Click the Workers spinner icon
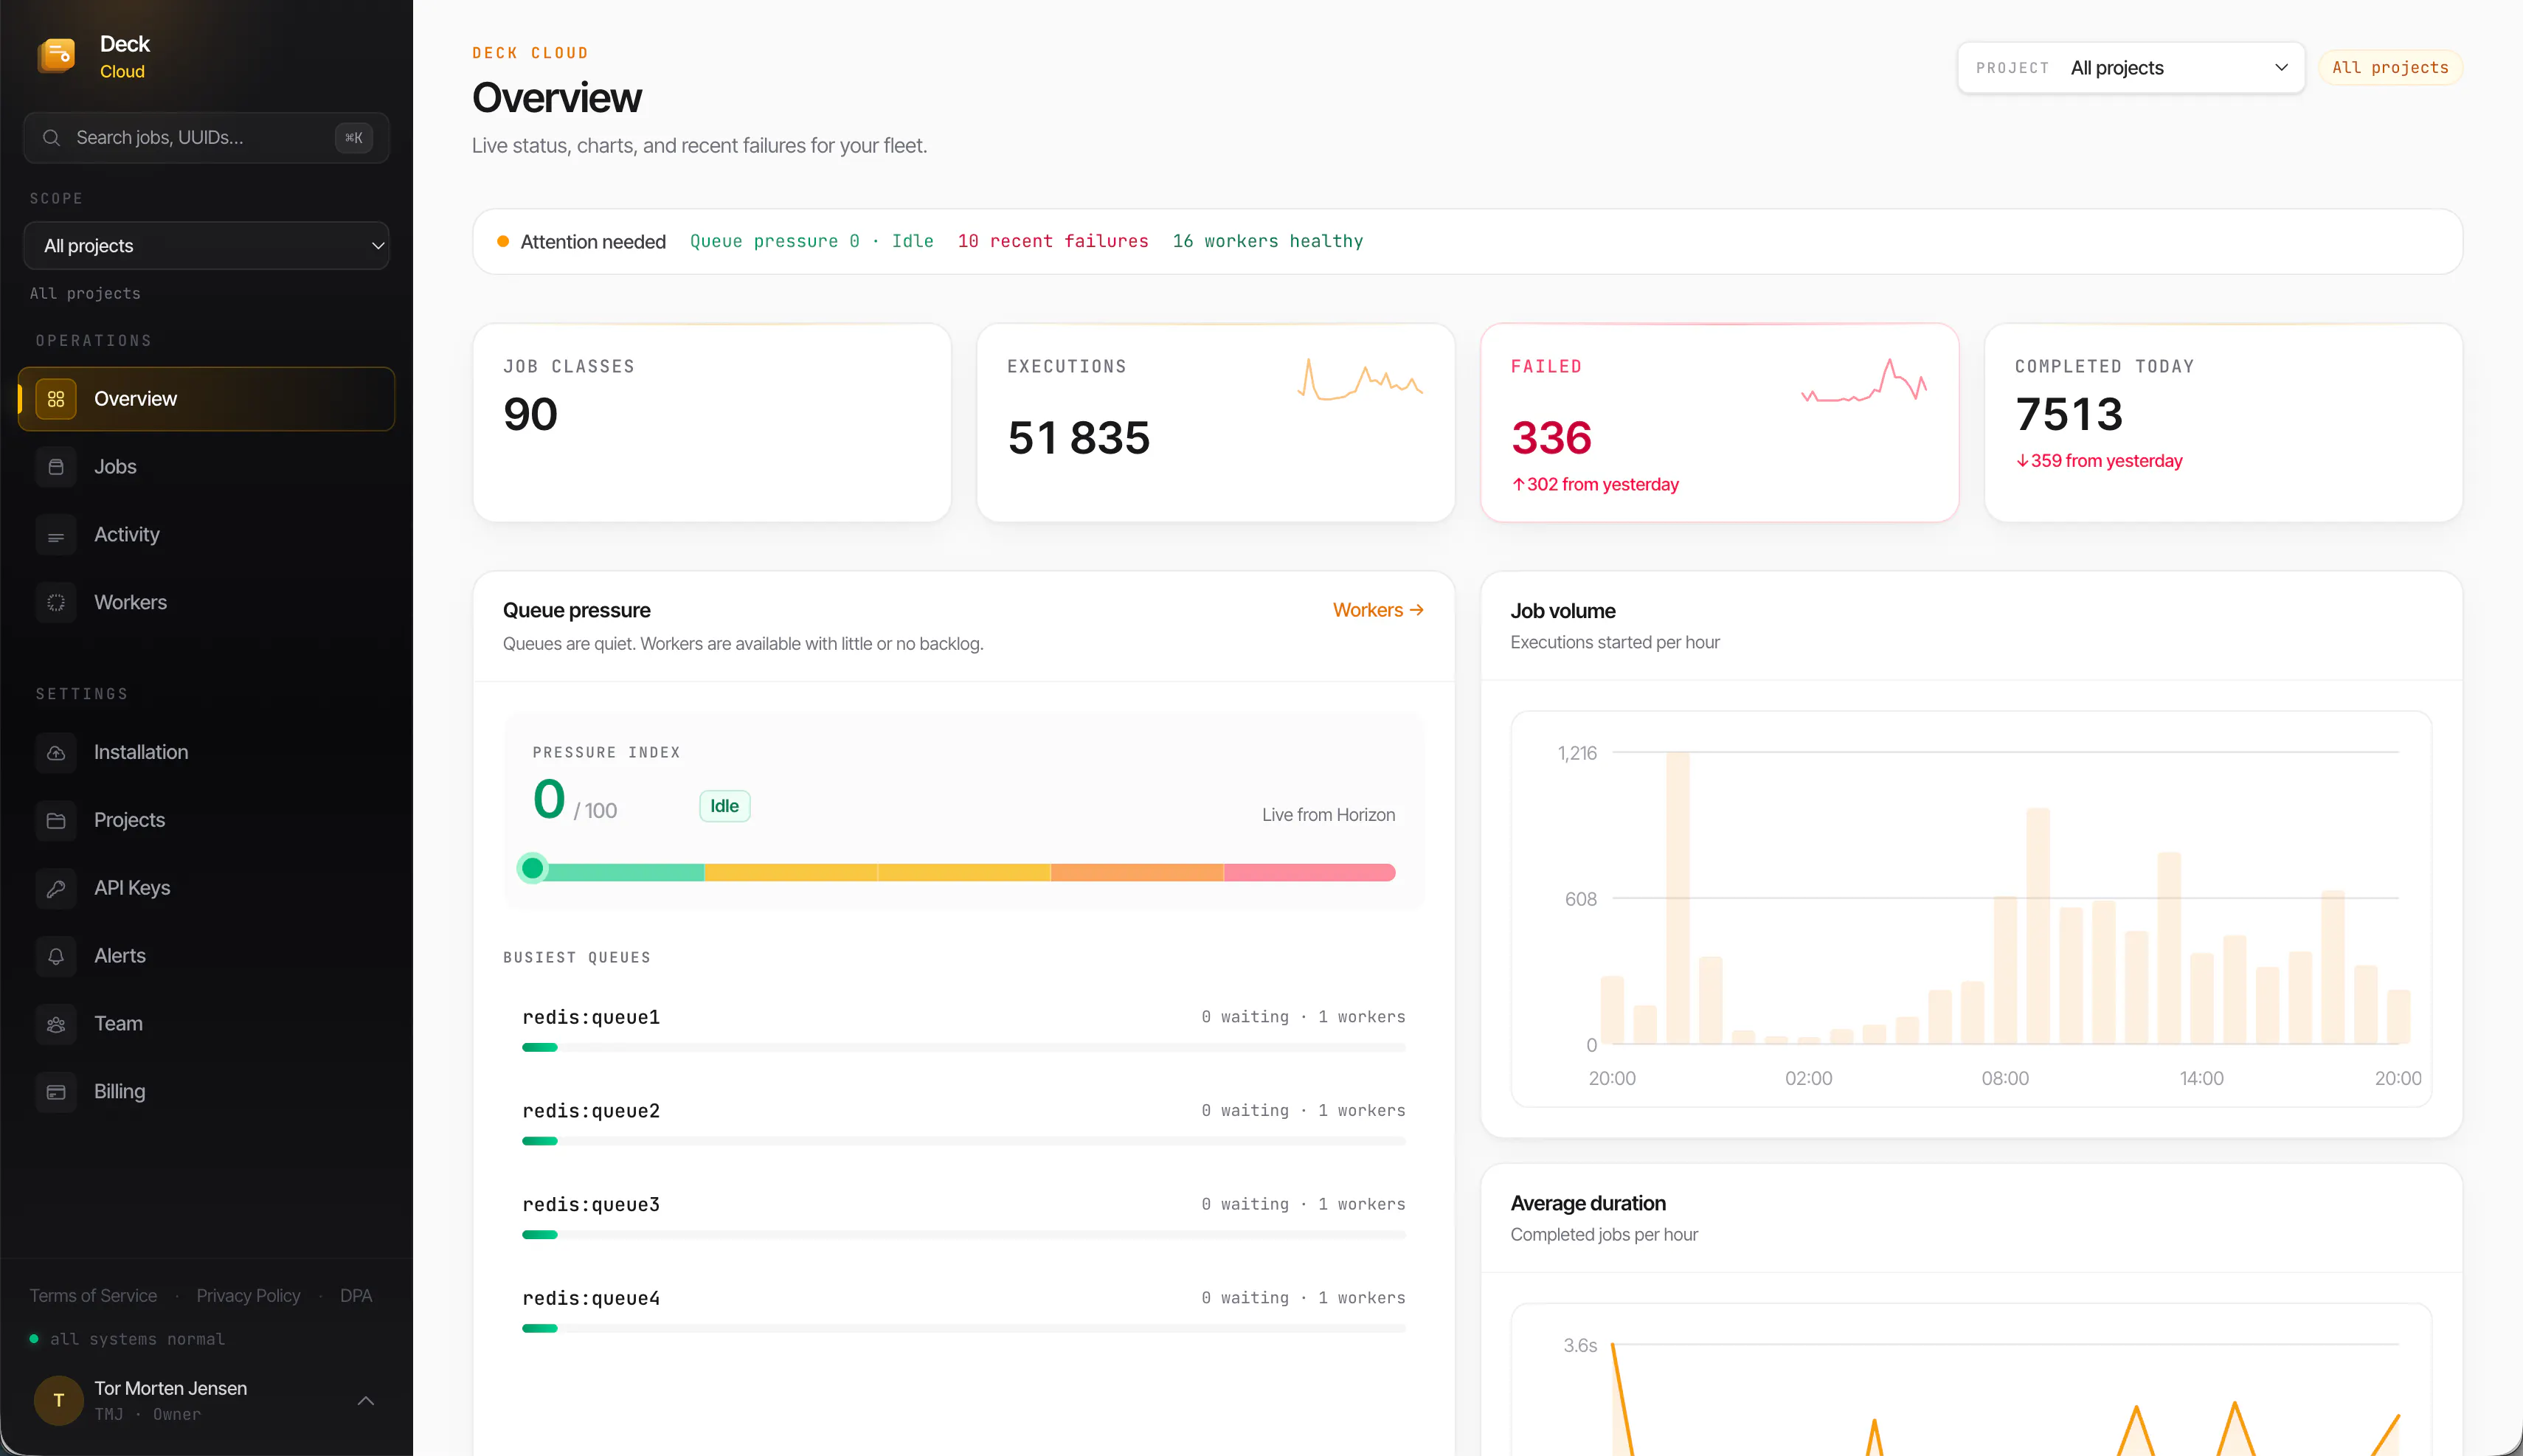Screen dimensions: 2523x1456 56,603
